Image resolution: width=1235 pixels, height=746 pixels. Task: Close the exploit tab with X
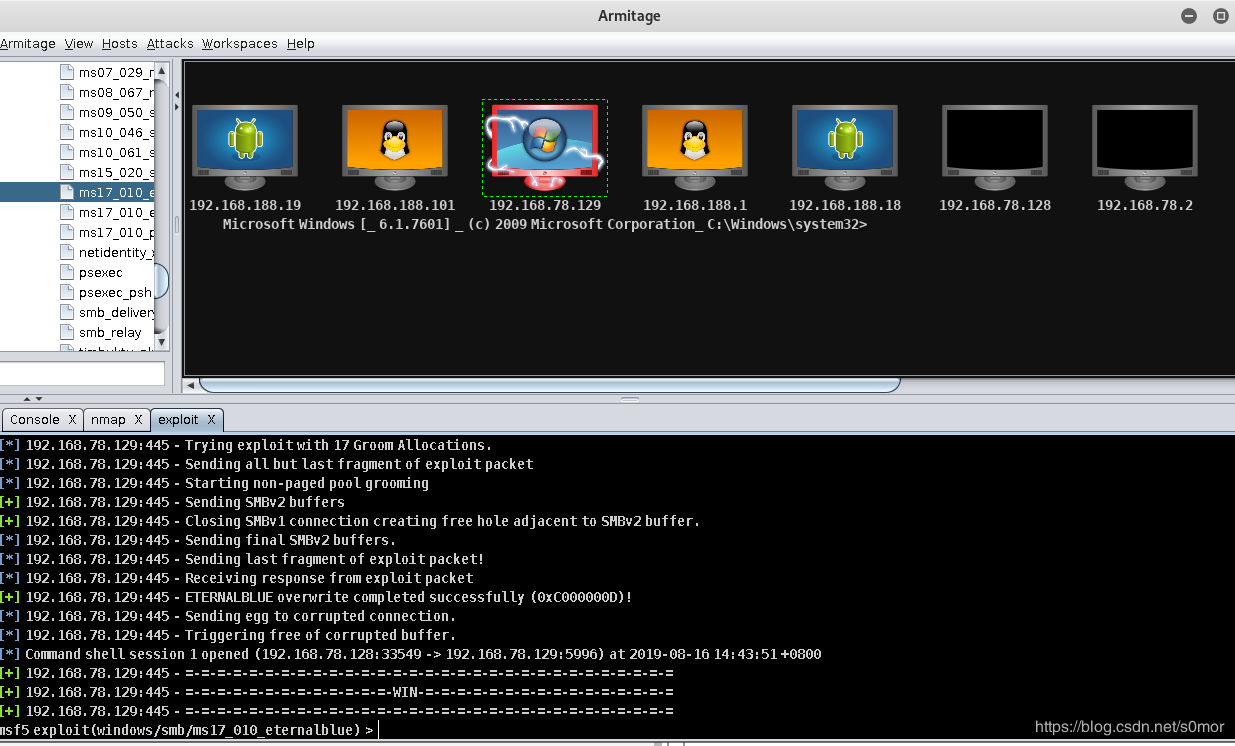[212, 419]
